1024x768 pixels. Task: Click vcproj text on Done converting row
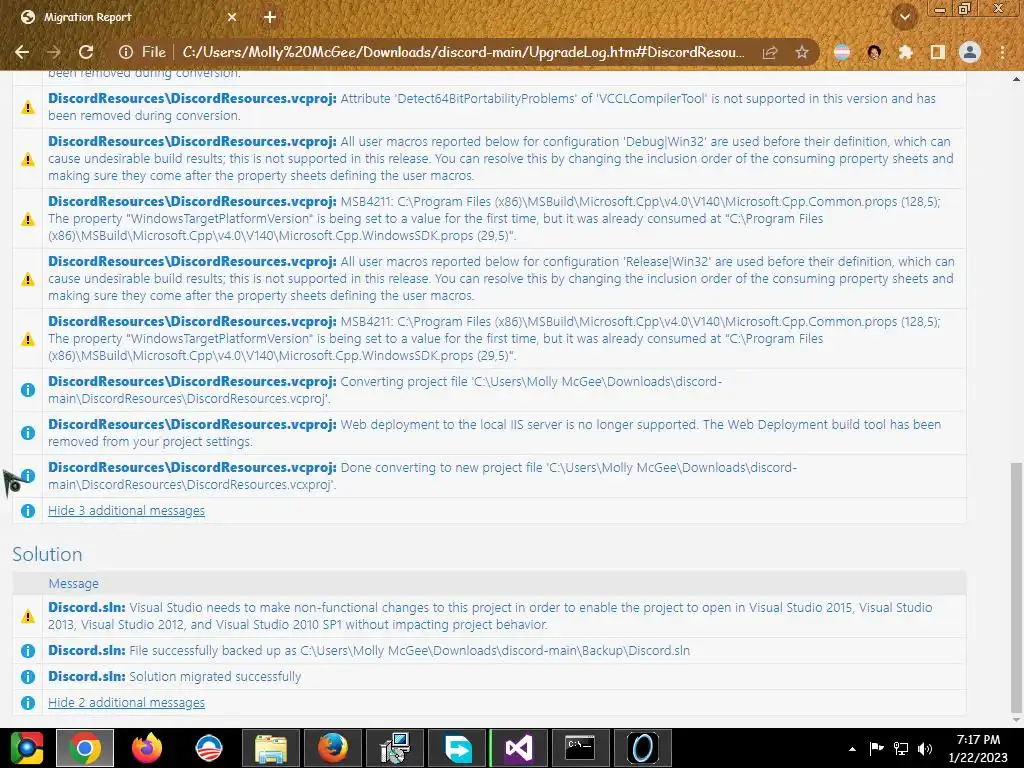192,468
